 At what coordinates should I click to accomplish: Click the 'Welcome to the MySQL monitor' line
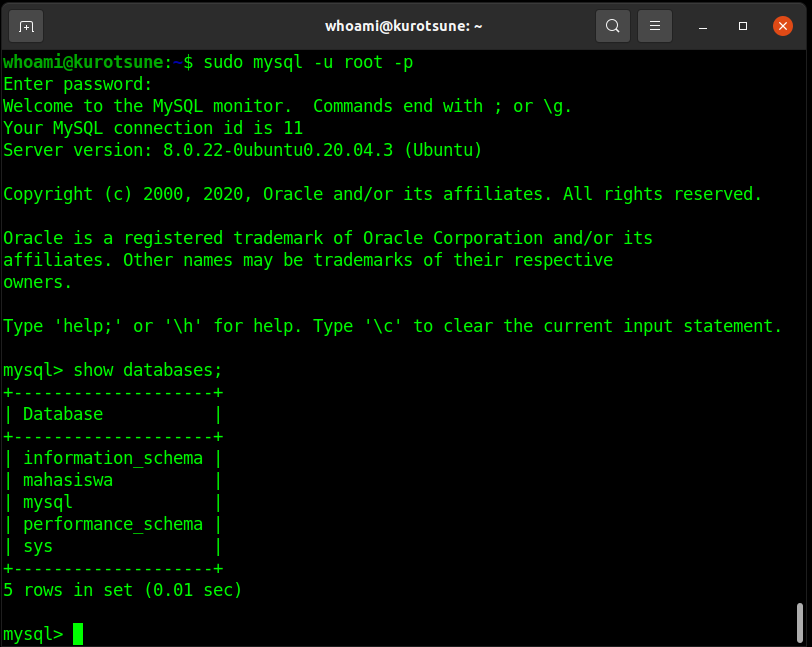[x=287, y=106]
